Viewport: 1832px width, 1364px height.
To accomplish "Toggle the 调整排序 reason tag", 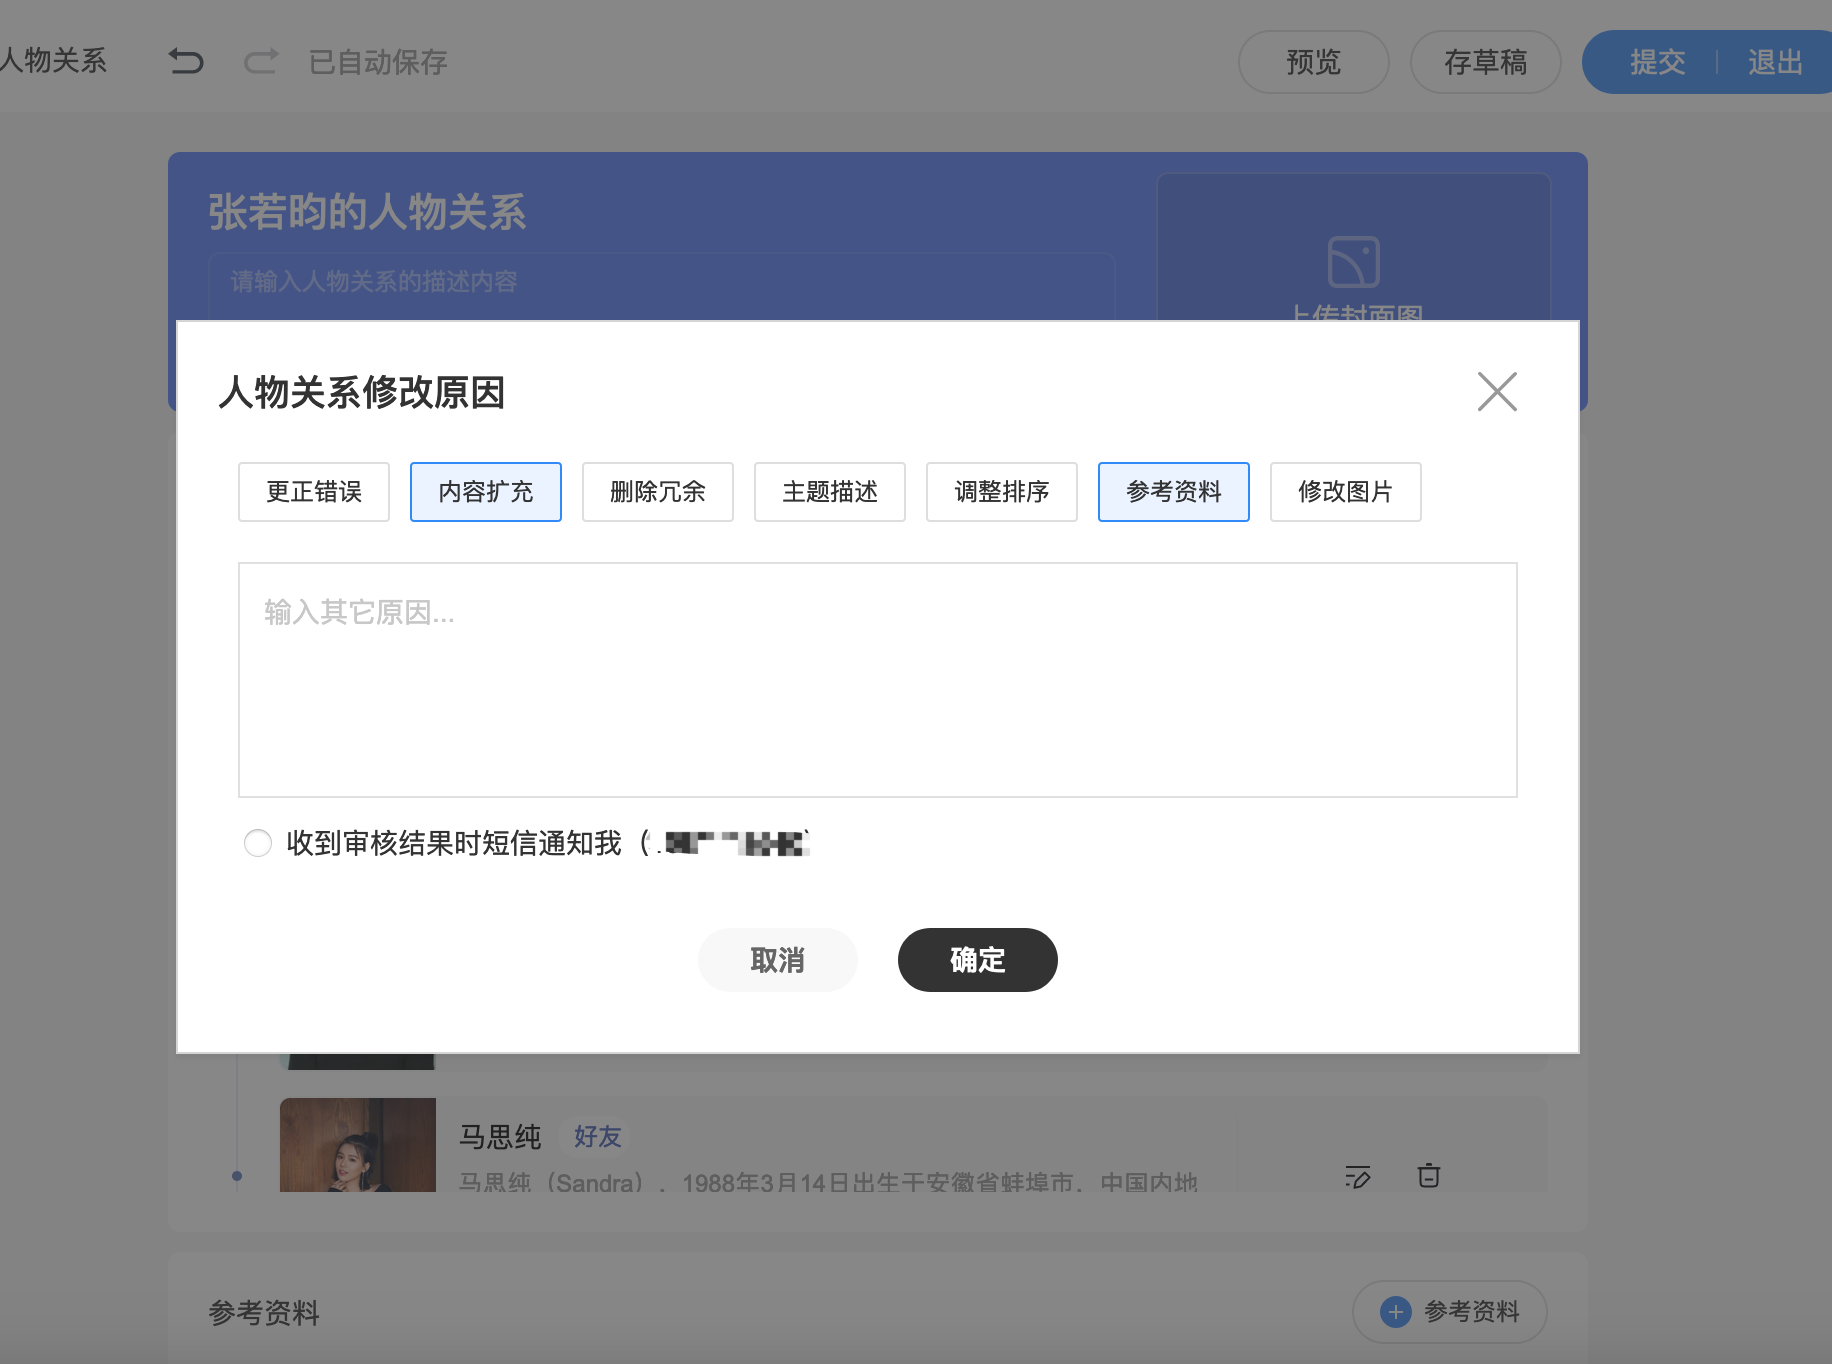I will coord(1002,492).
